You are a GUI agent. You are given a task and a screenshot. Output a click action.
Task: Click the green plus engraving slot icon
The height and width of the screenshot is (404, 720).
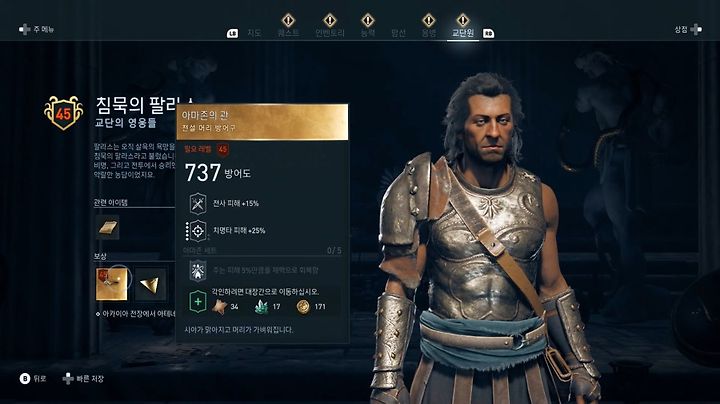[198, 302]
